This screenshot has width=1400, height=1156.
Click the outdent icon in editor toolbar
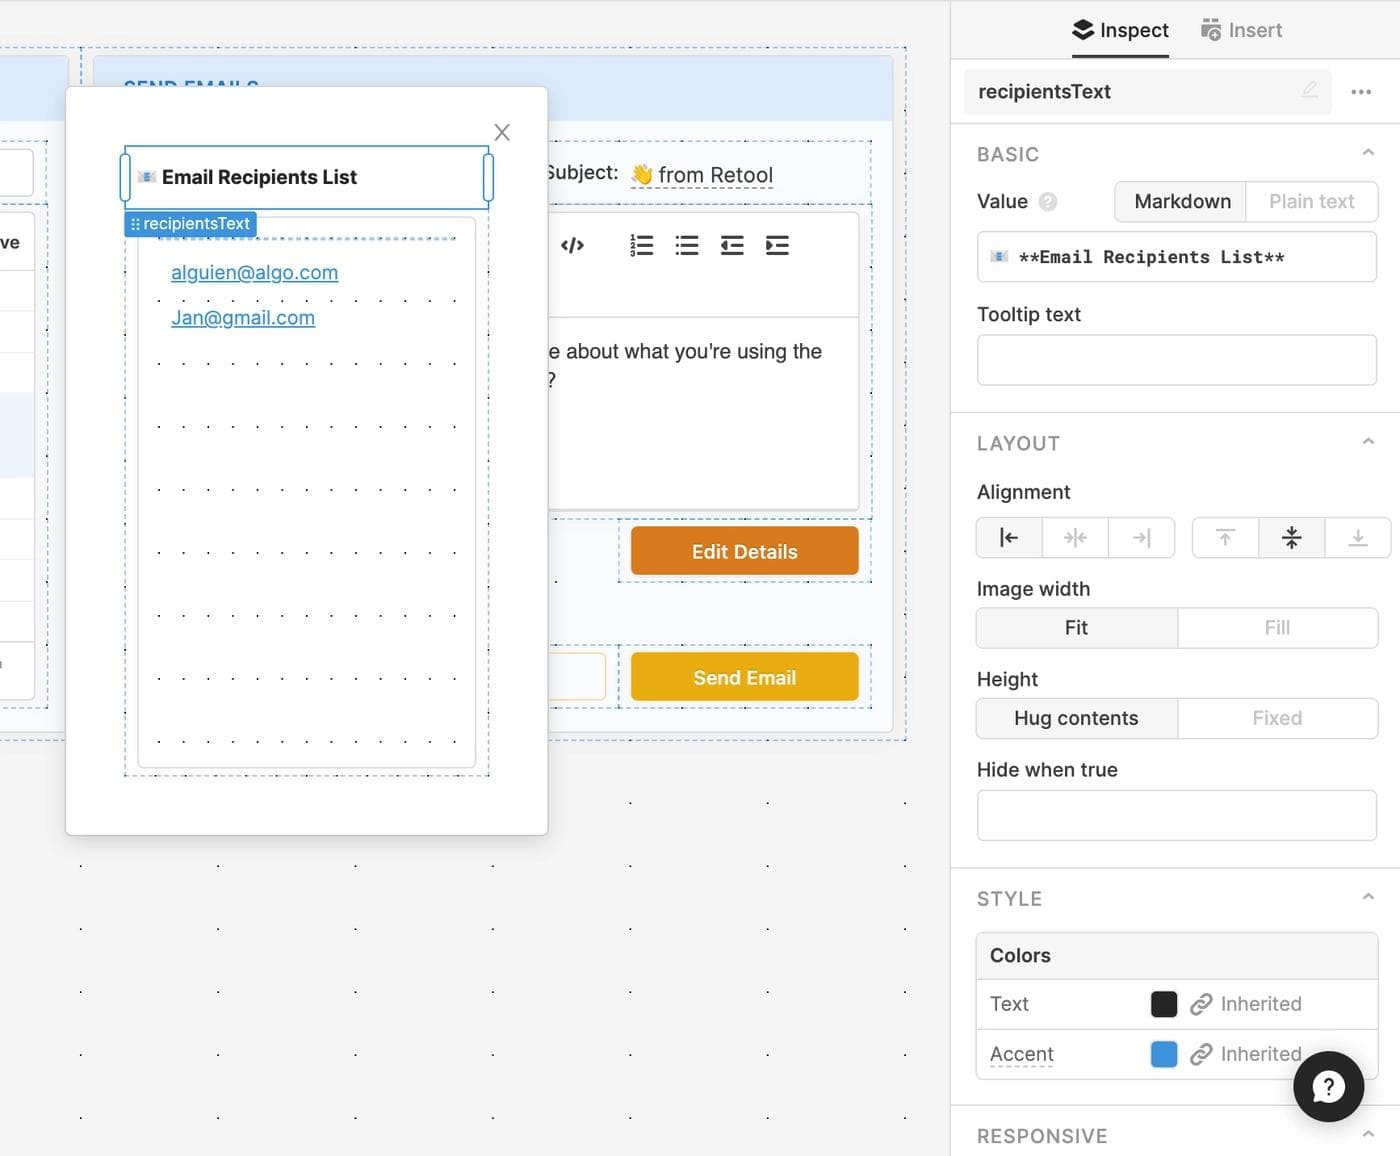pos(732,245)
